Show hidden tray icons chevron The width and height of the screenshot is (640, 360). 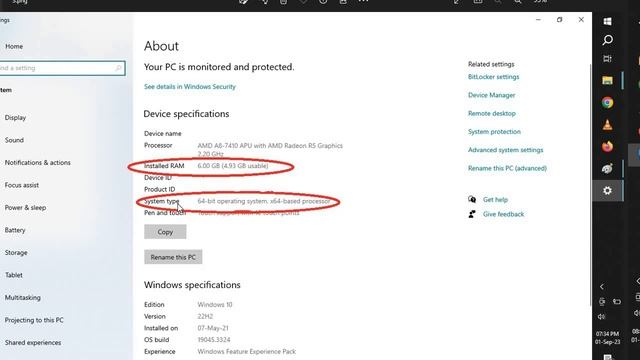tap(602, 287)
